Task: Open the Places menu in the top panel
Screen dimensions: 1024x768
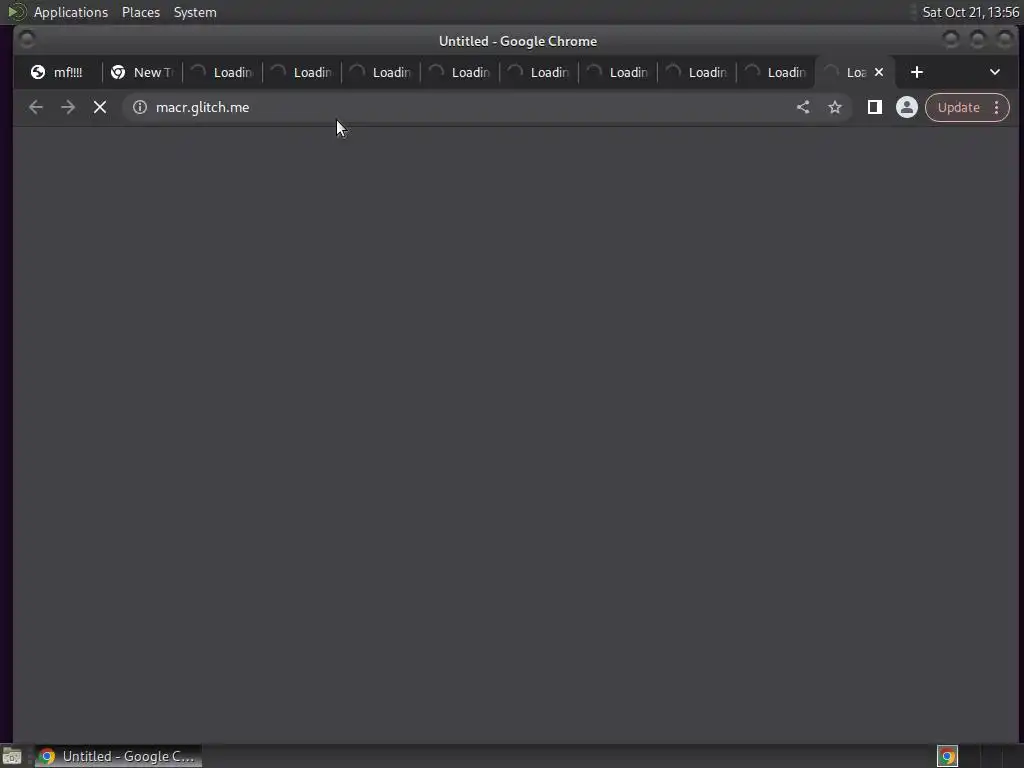Action: (141, 12)
